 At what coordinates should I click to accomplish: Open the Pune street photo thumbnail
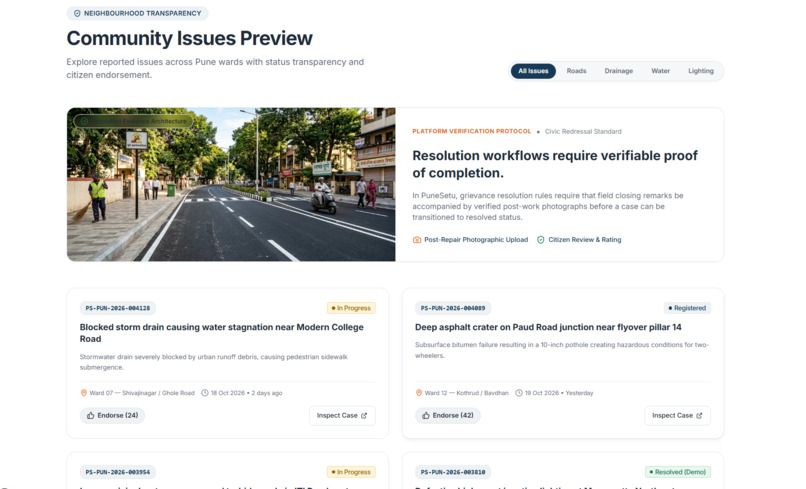[x=231, y=184]
